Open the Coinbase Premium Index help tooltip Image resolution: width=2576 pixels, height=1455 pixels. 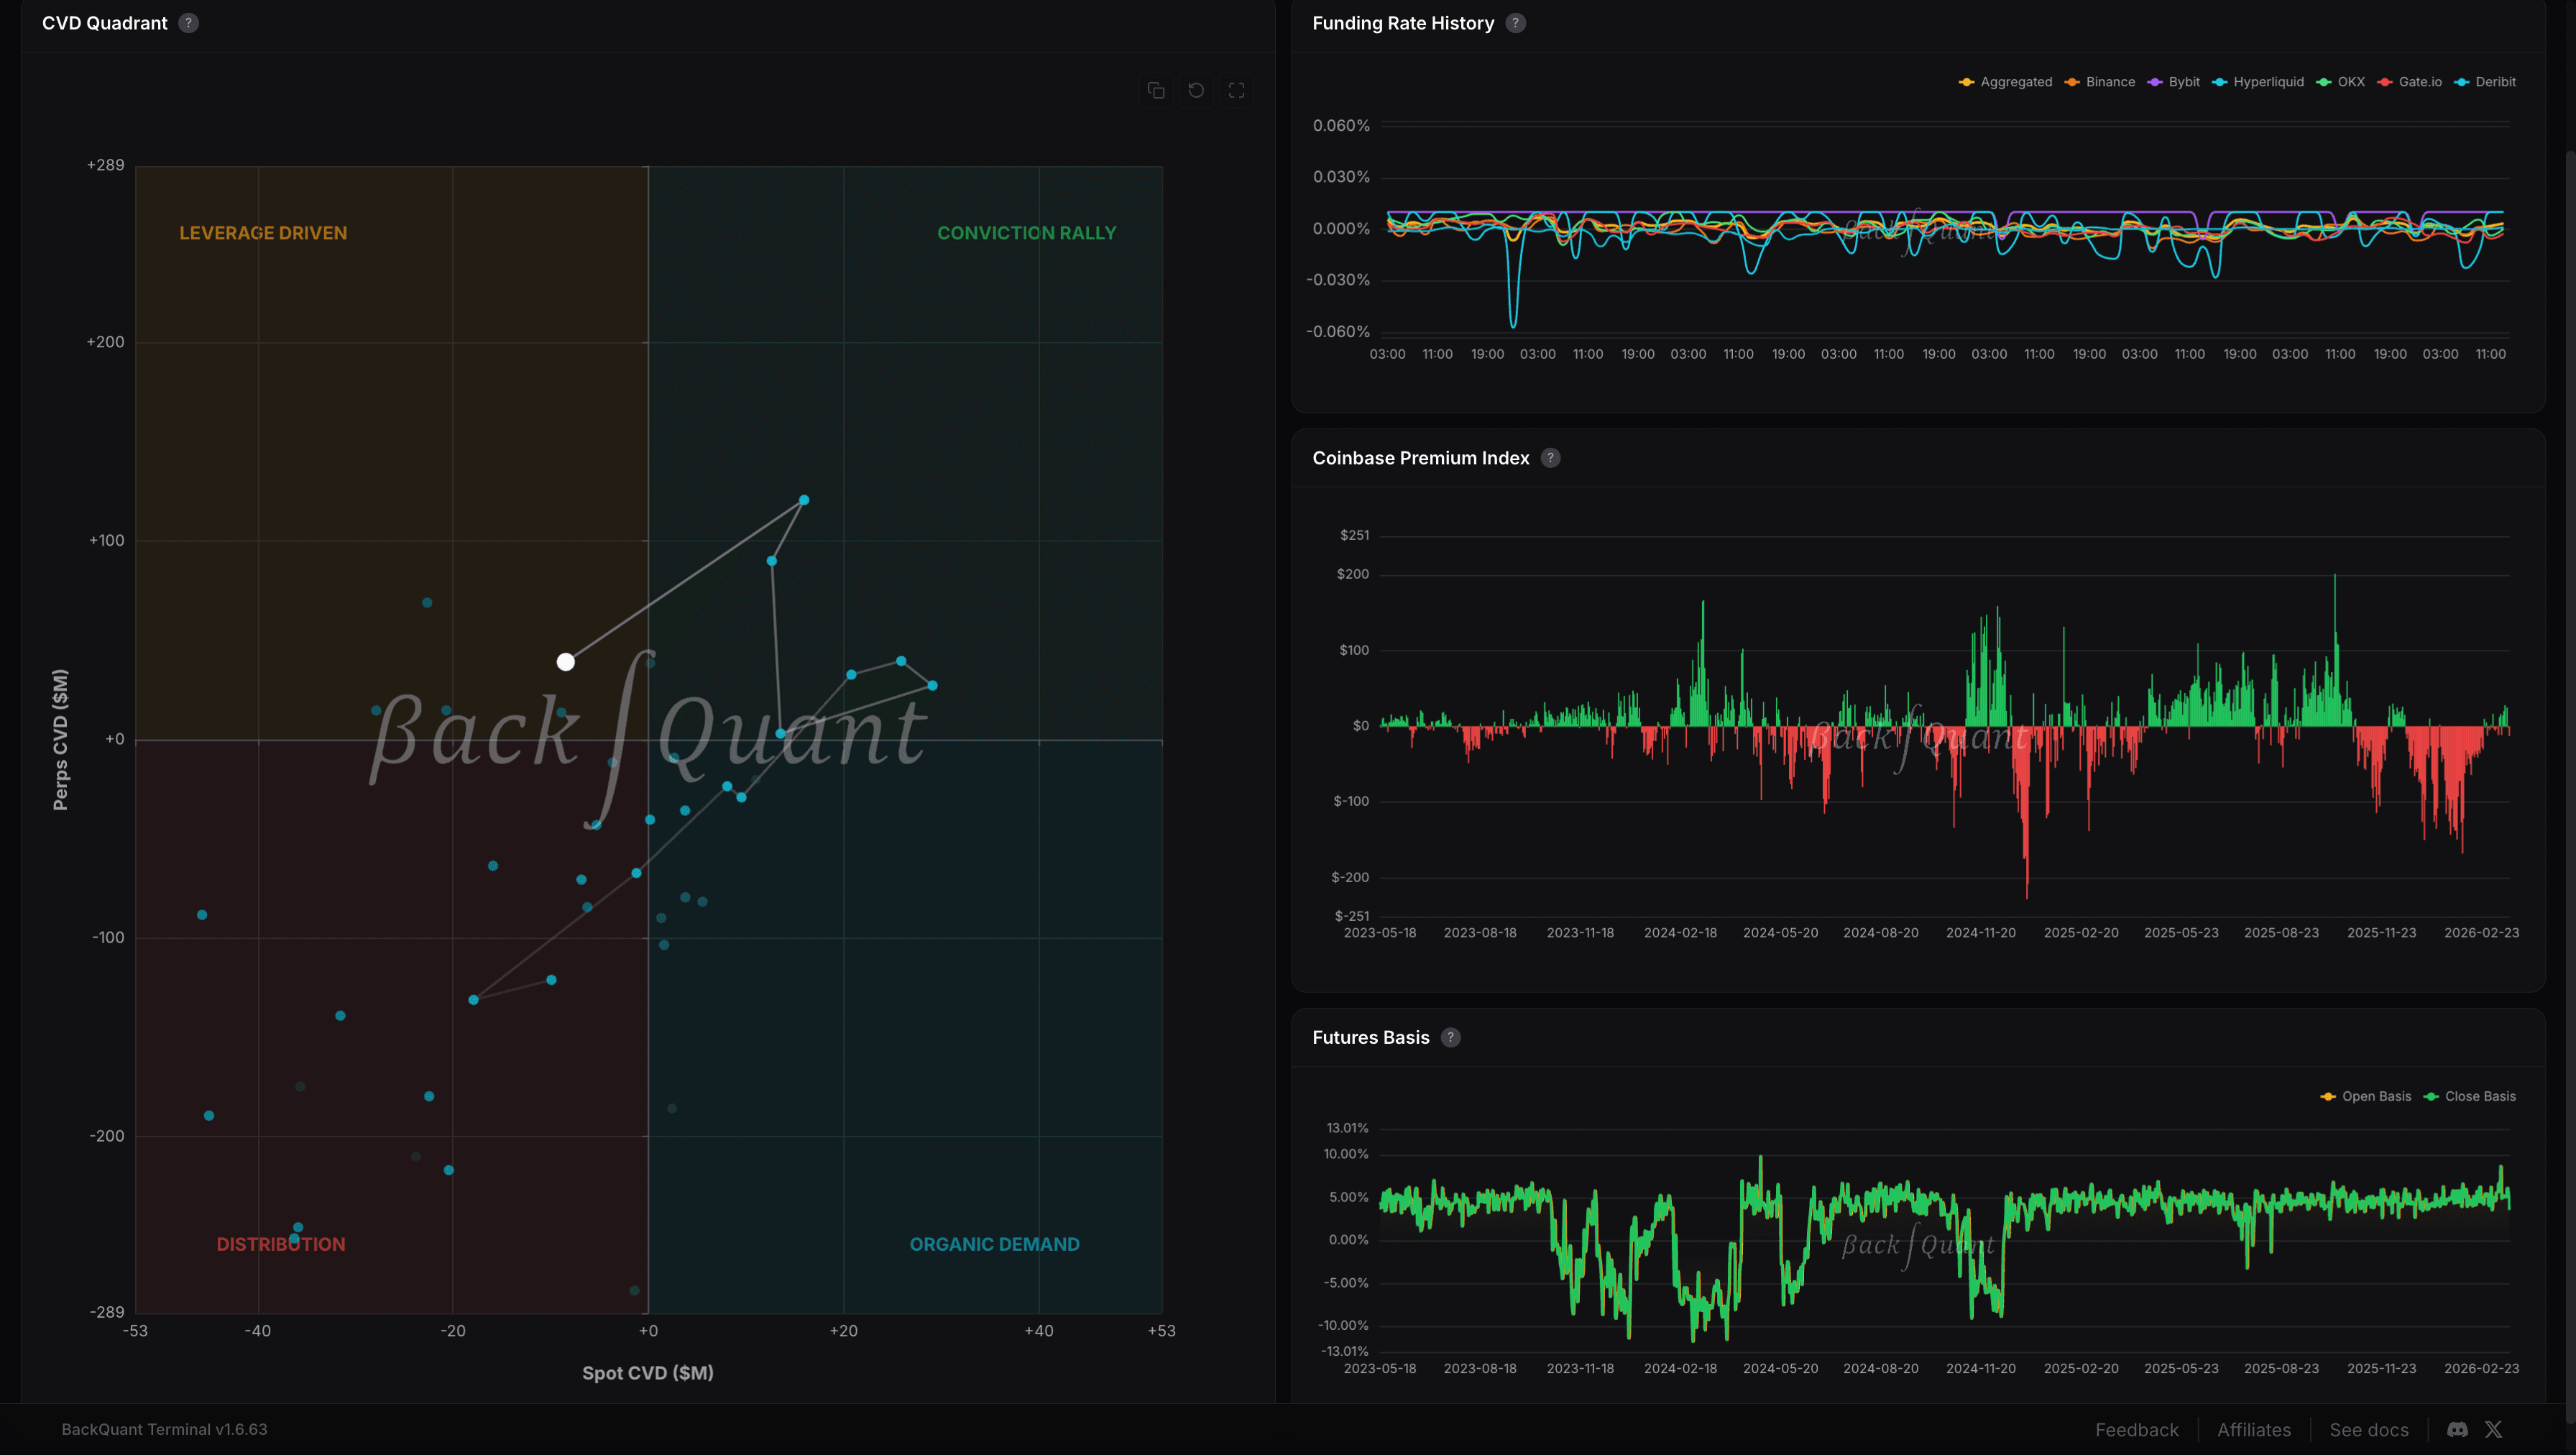1551,457
